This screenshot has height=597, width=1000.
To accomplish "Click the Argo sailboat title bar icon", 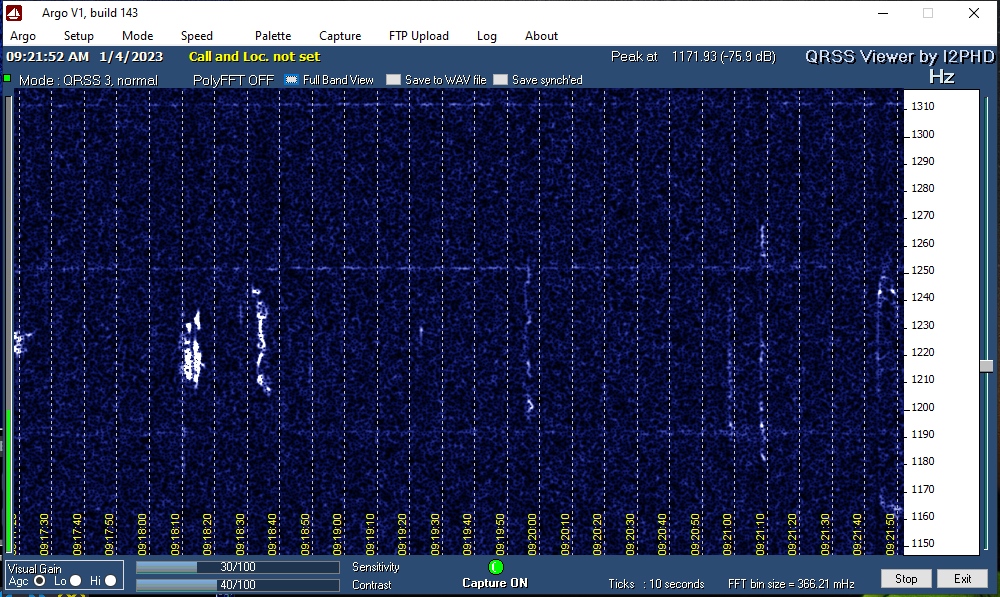I will click(14, 13).
